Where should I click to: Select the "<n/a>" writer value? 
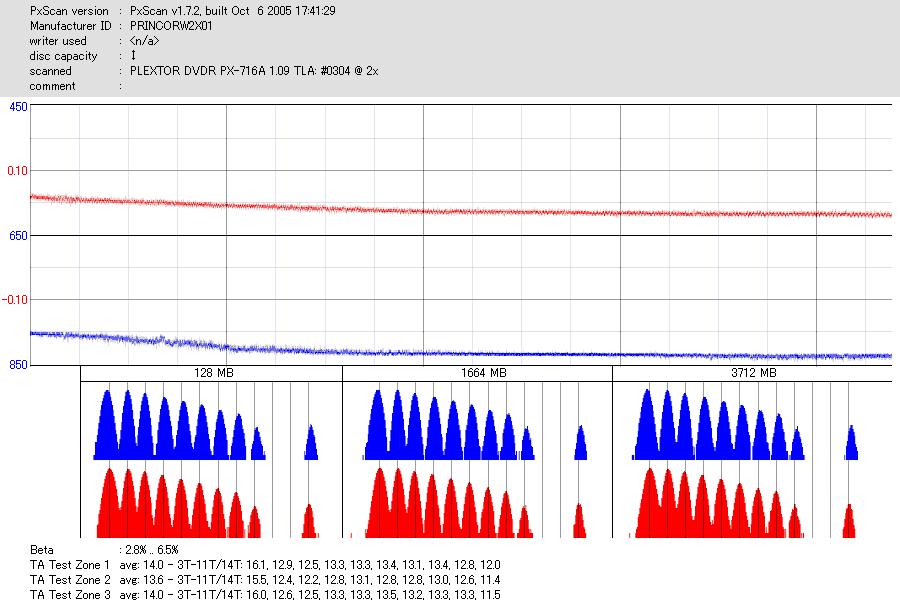point(144,41)
